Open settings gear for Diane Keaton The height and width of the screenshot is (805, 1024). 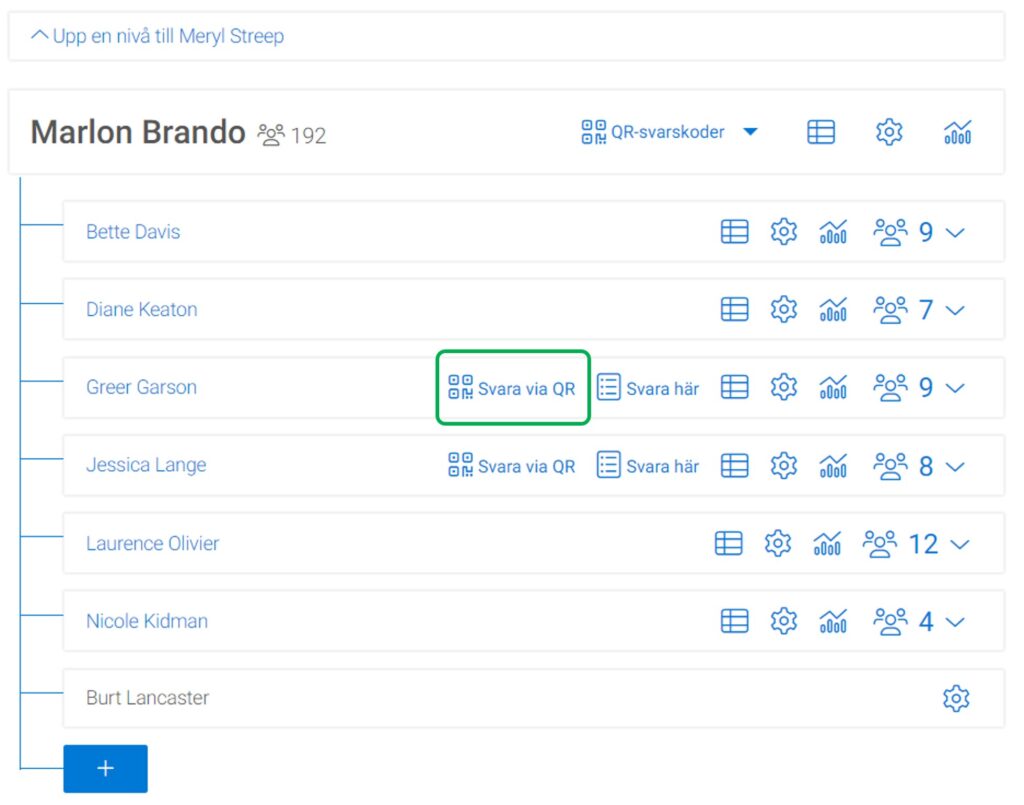click(783, 310)
